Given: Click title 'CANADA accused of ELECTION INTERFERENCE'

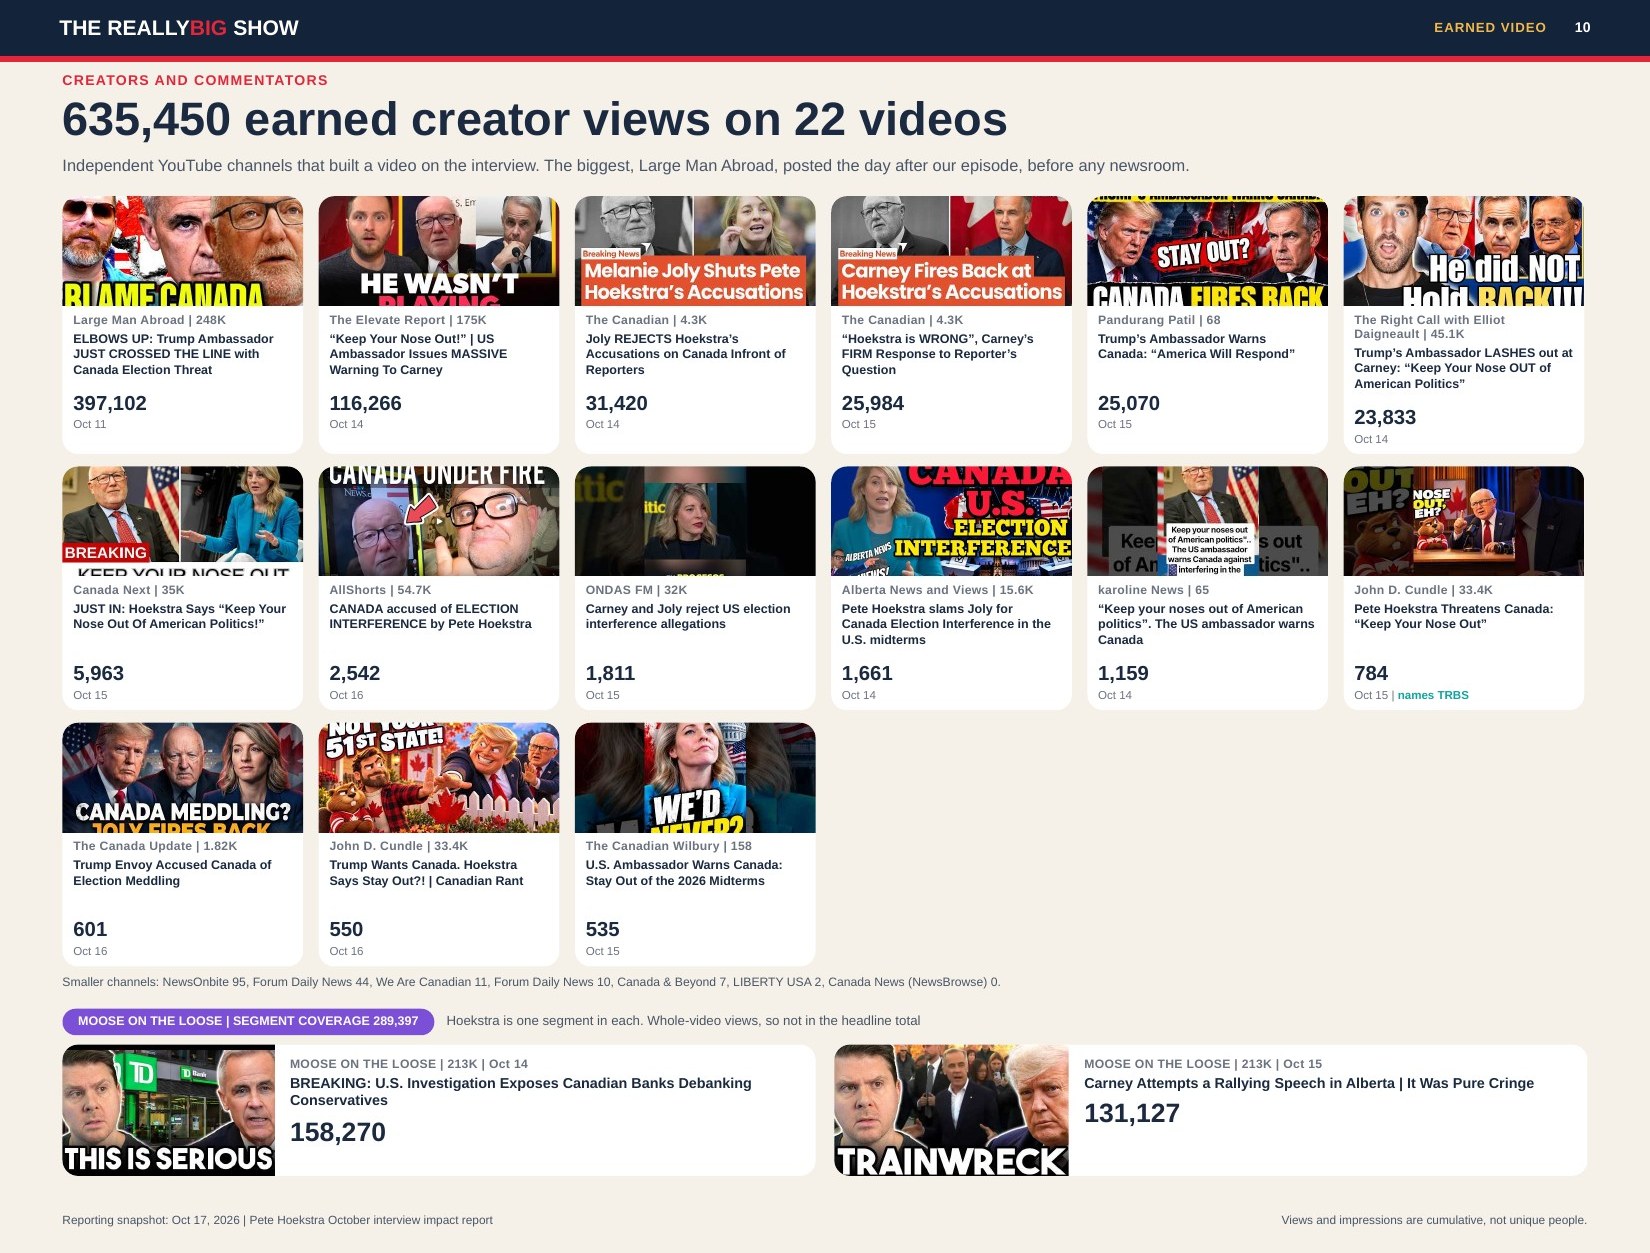Looking at the screenshot, I should [x=430, y=616].
